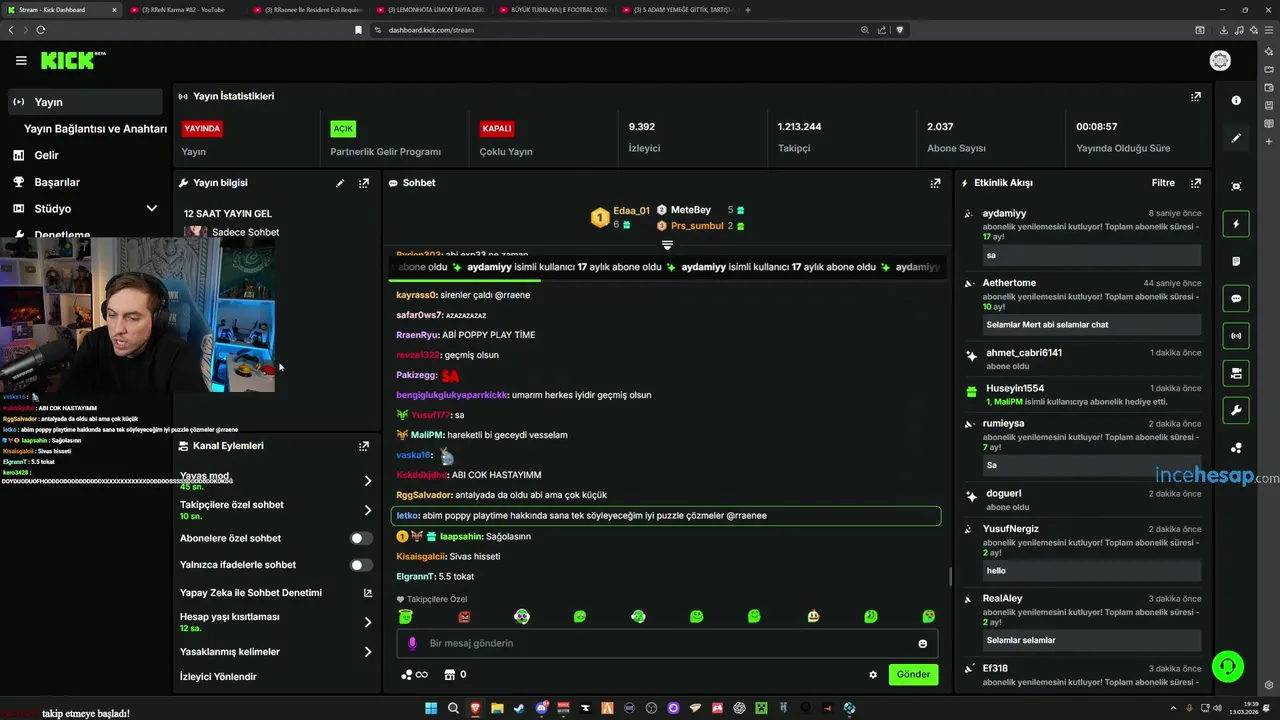The image size is (1280, 720).
Task: Open Discord from the taskbar
Action: (541, 708)
